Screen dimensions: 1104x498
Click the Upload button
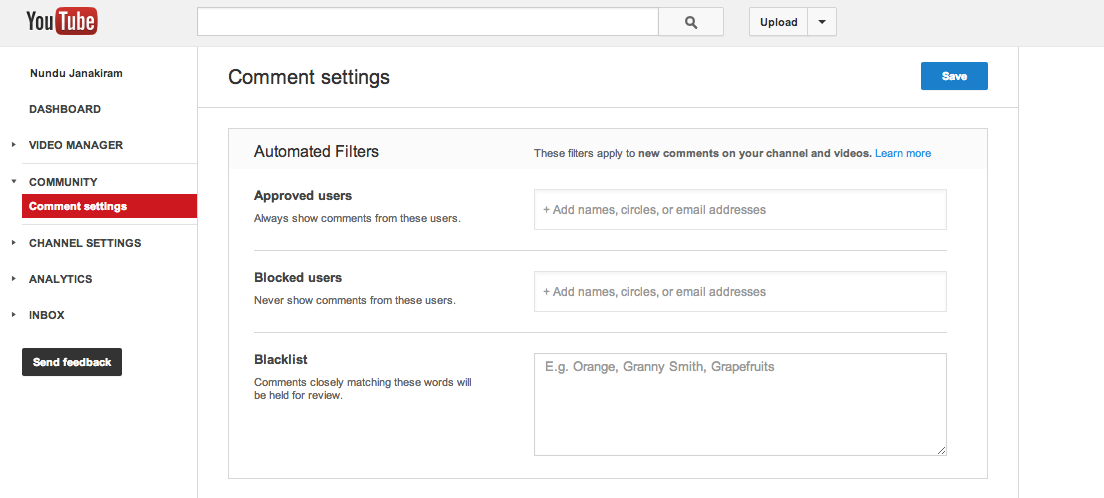pyautogui.click(x=778, y=22)
